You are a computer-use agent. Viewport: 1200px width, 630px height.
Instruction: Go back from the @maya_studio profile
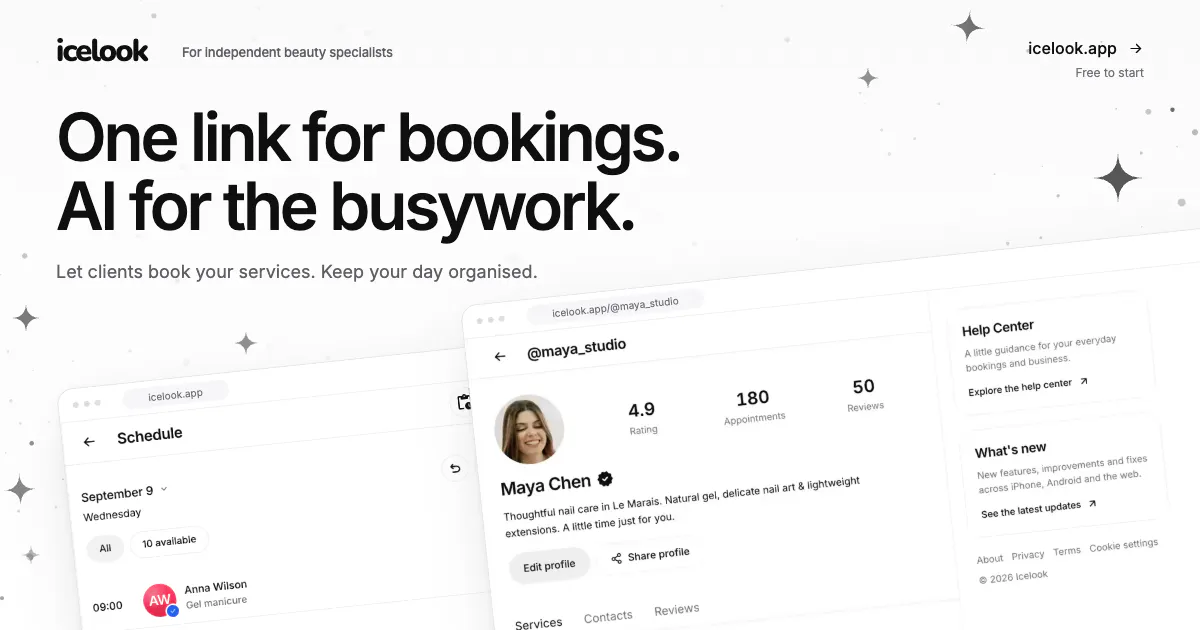point(500,356)
